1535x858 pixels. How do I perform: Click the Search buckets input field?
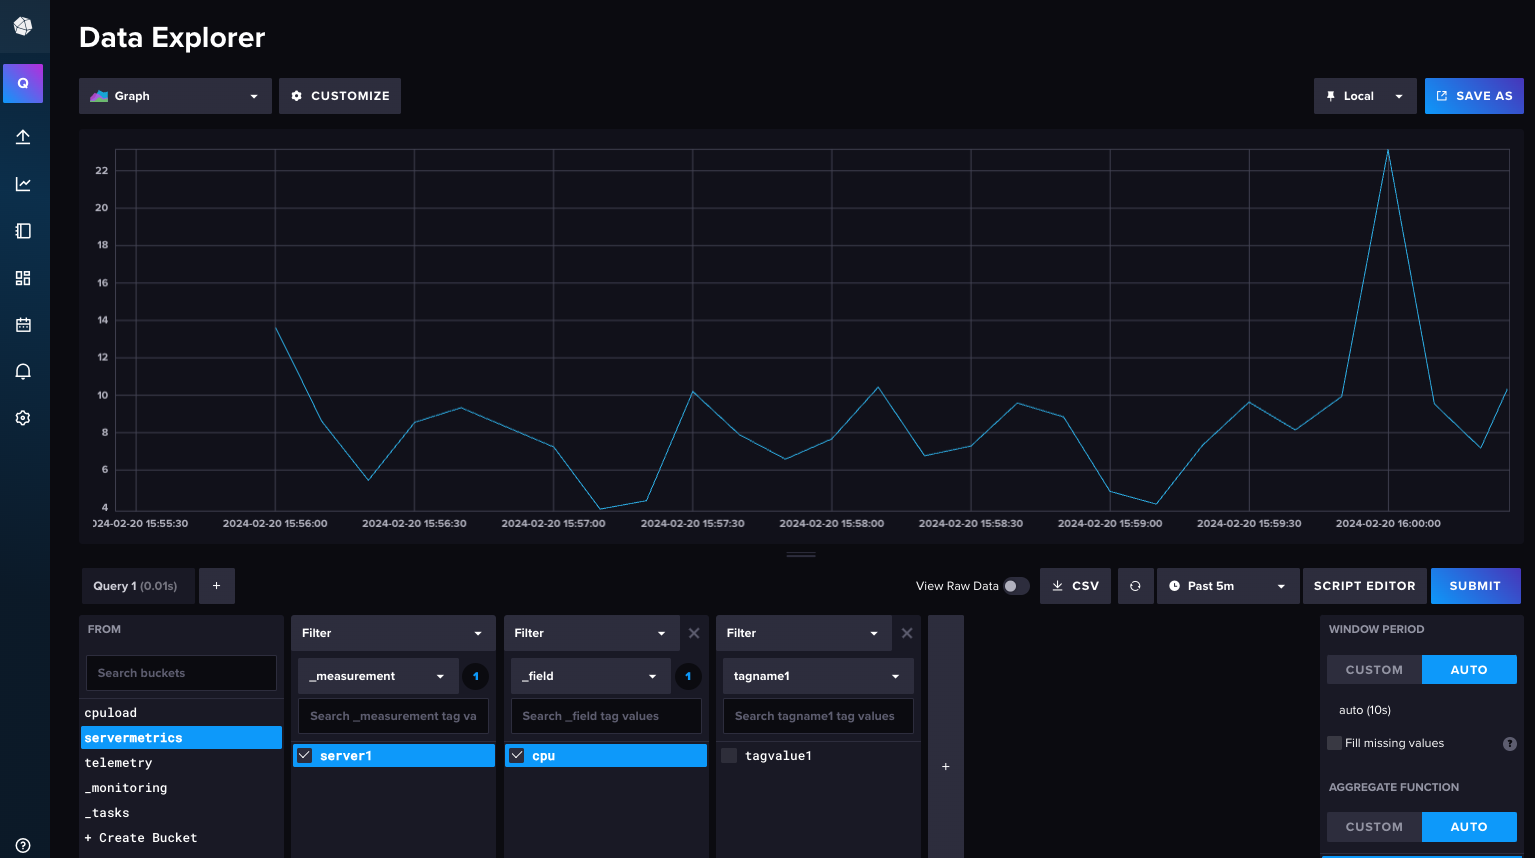click(180, 673)
